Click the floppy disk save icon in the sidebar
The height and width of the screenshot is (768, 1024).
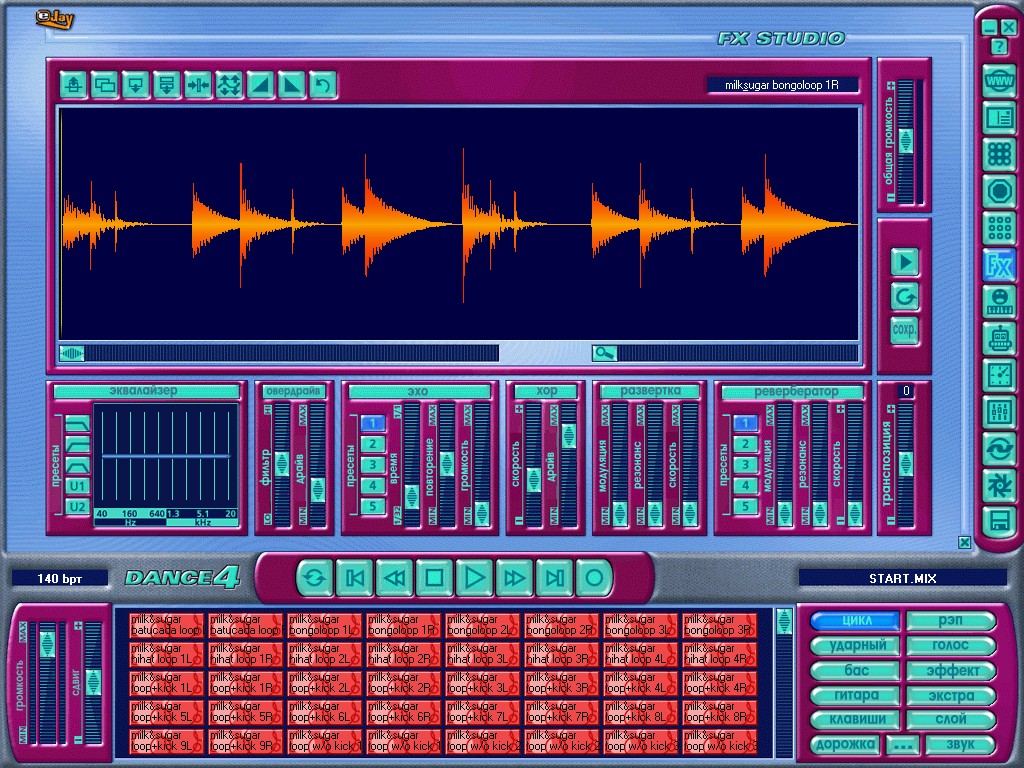click(998, 519)
